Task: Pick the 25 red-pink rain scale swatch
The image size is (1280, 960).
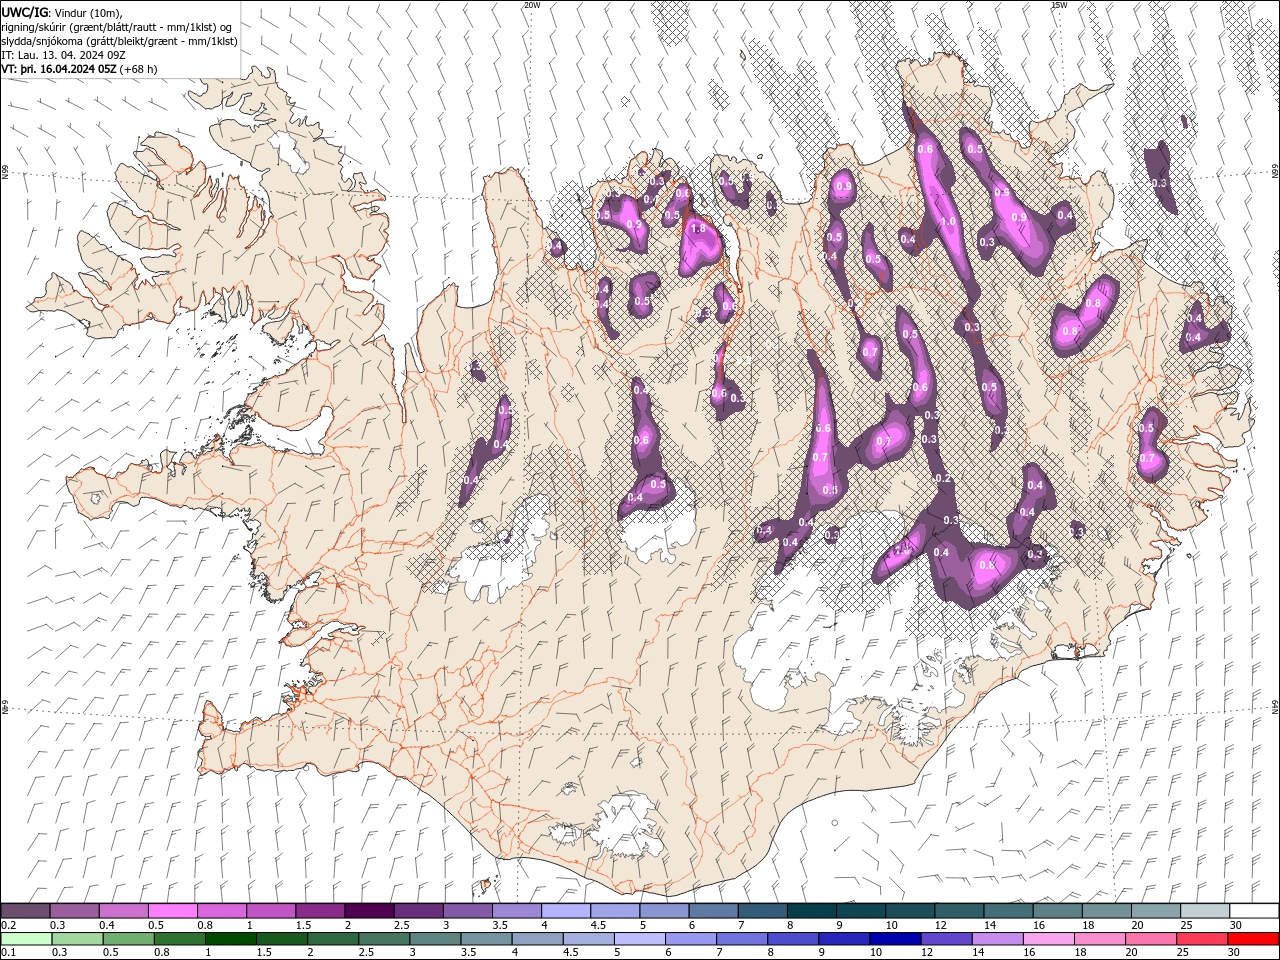Action: (1202, 939)
